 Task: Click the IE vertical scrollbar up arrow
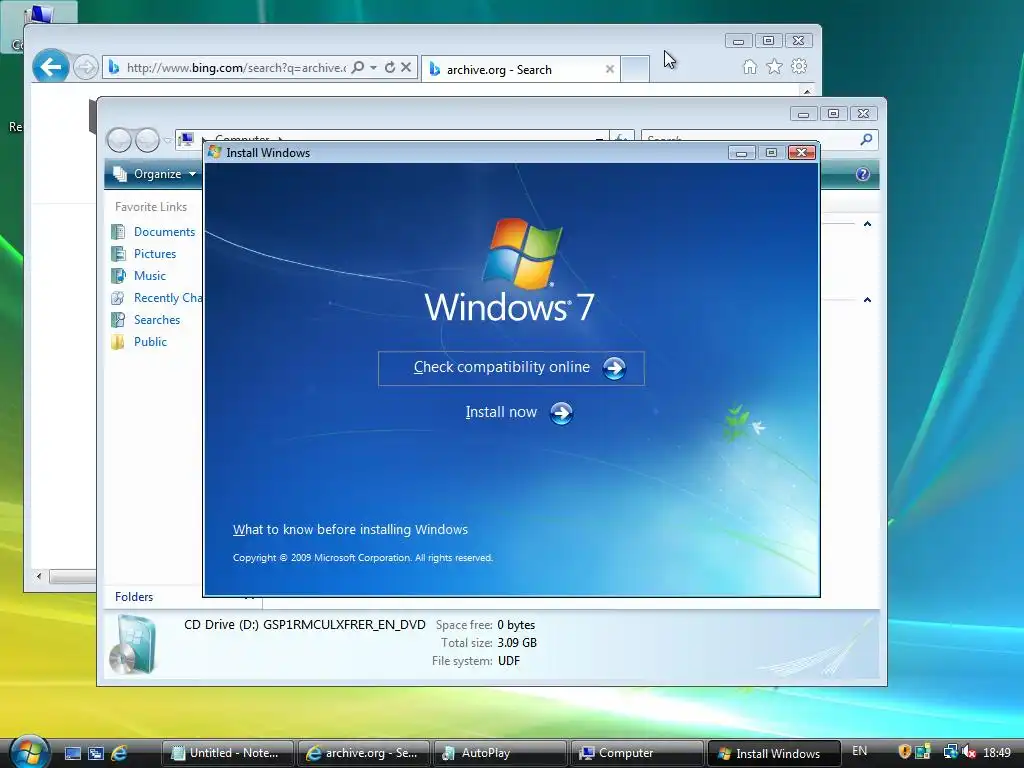tap(808, 91)
